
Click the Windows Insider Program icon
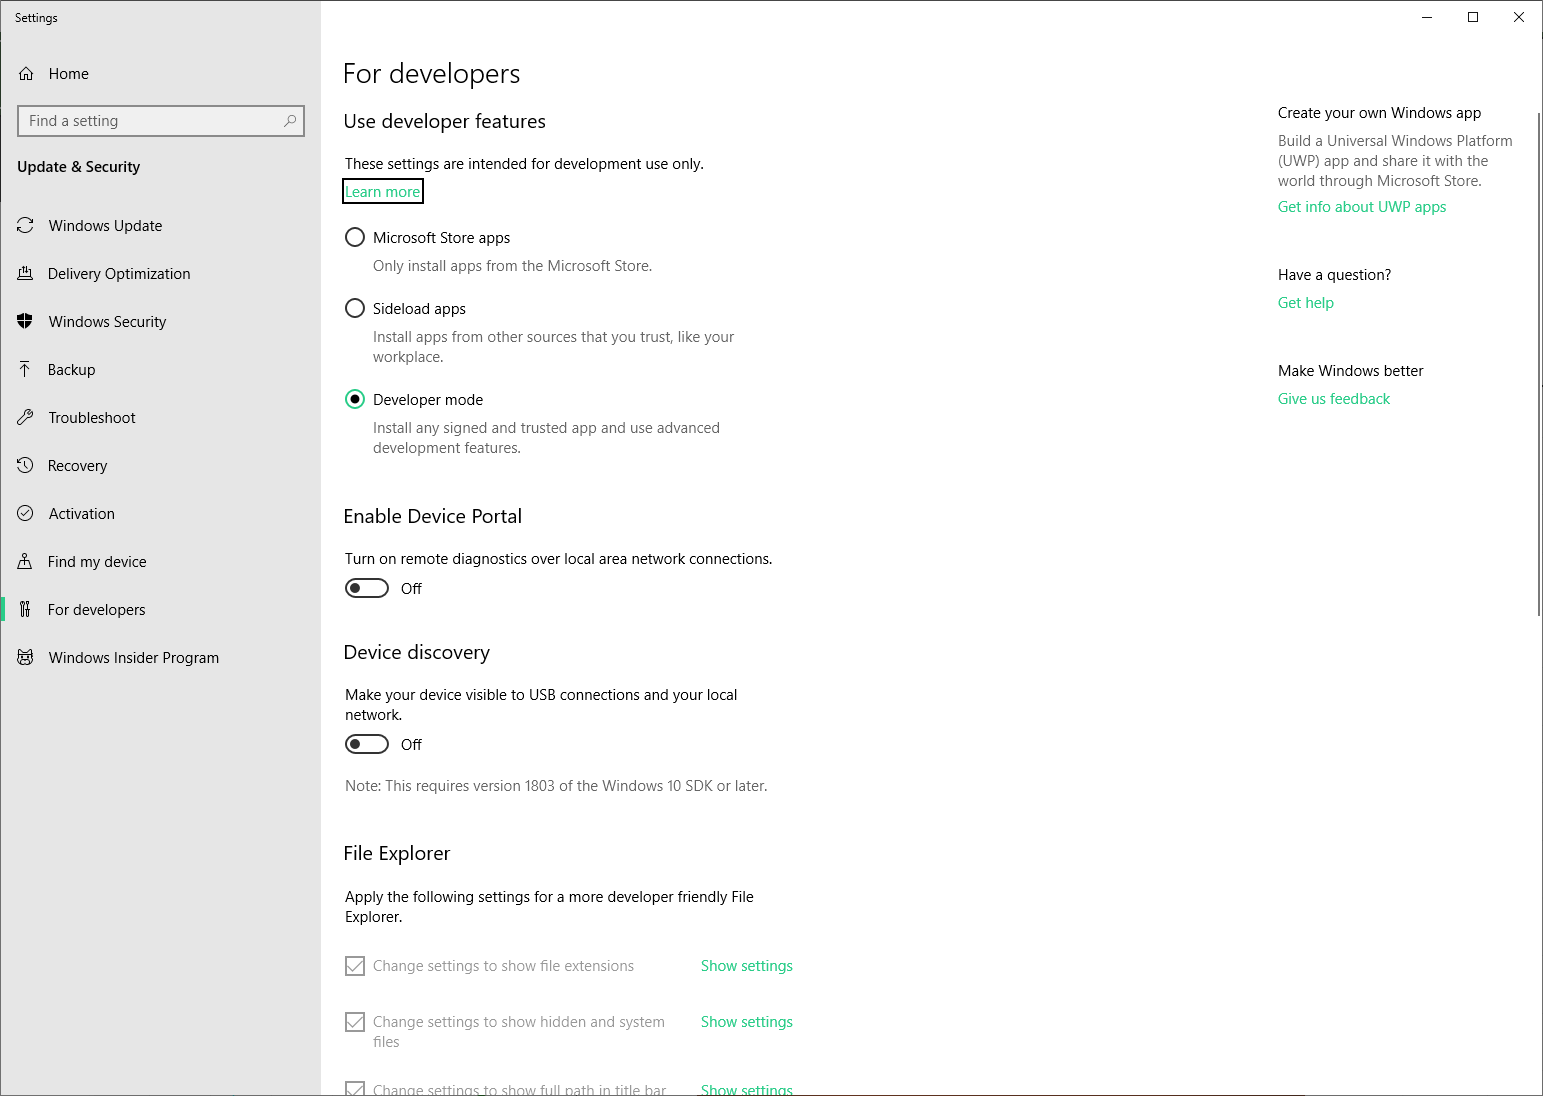(x=26, y=658)
